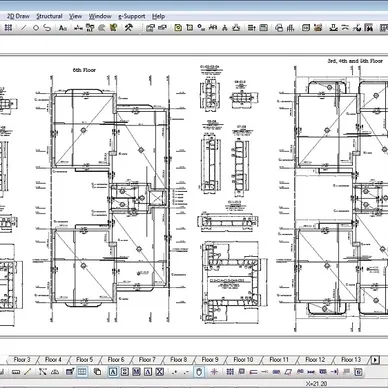The width and height of the screenshot is (388, 388).
Task: Click the table layout icon in top toolbar
Action: point(264,28)
